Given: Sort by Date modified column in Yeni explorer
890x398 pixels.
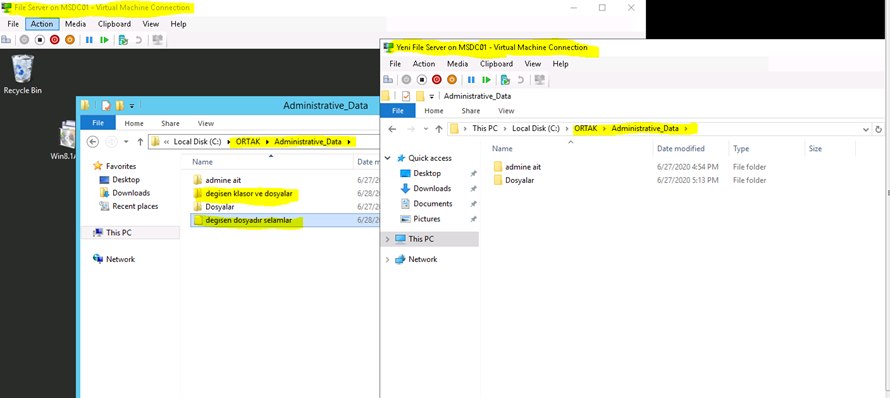Looking at the screenshot, I should click(x=681, y=149).
